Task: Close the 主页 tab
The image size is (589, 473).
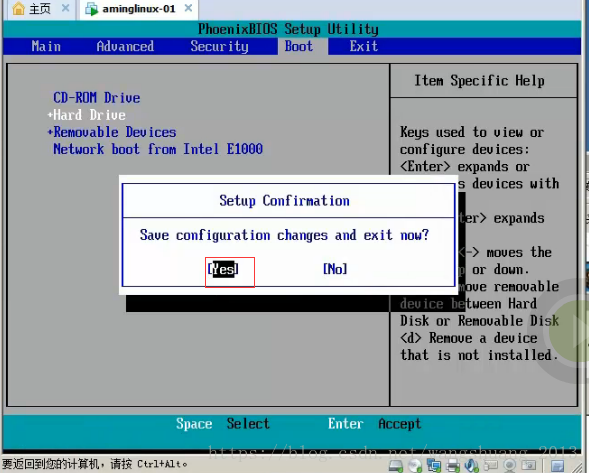Action: [65, 8]
